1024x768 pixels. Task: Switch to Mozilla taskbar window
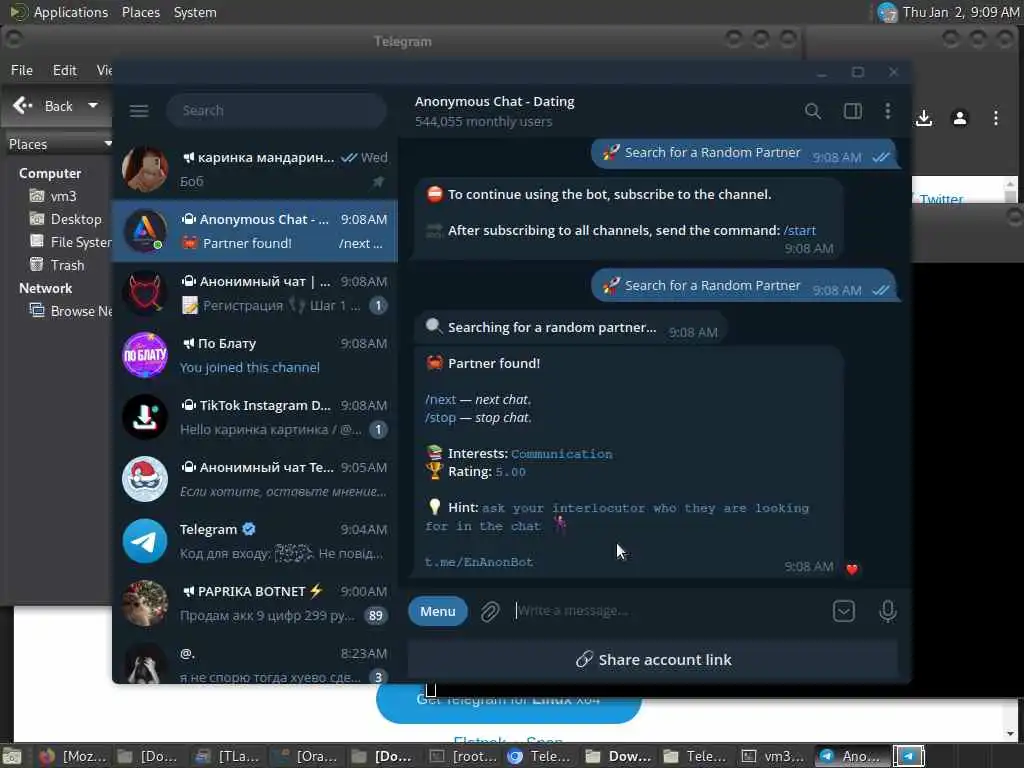click(x=73, y=756)
